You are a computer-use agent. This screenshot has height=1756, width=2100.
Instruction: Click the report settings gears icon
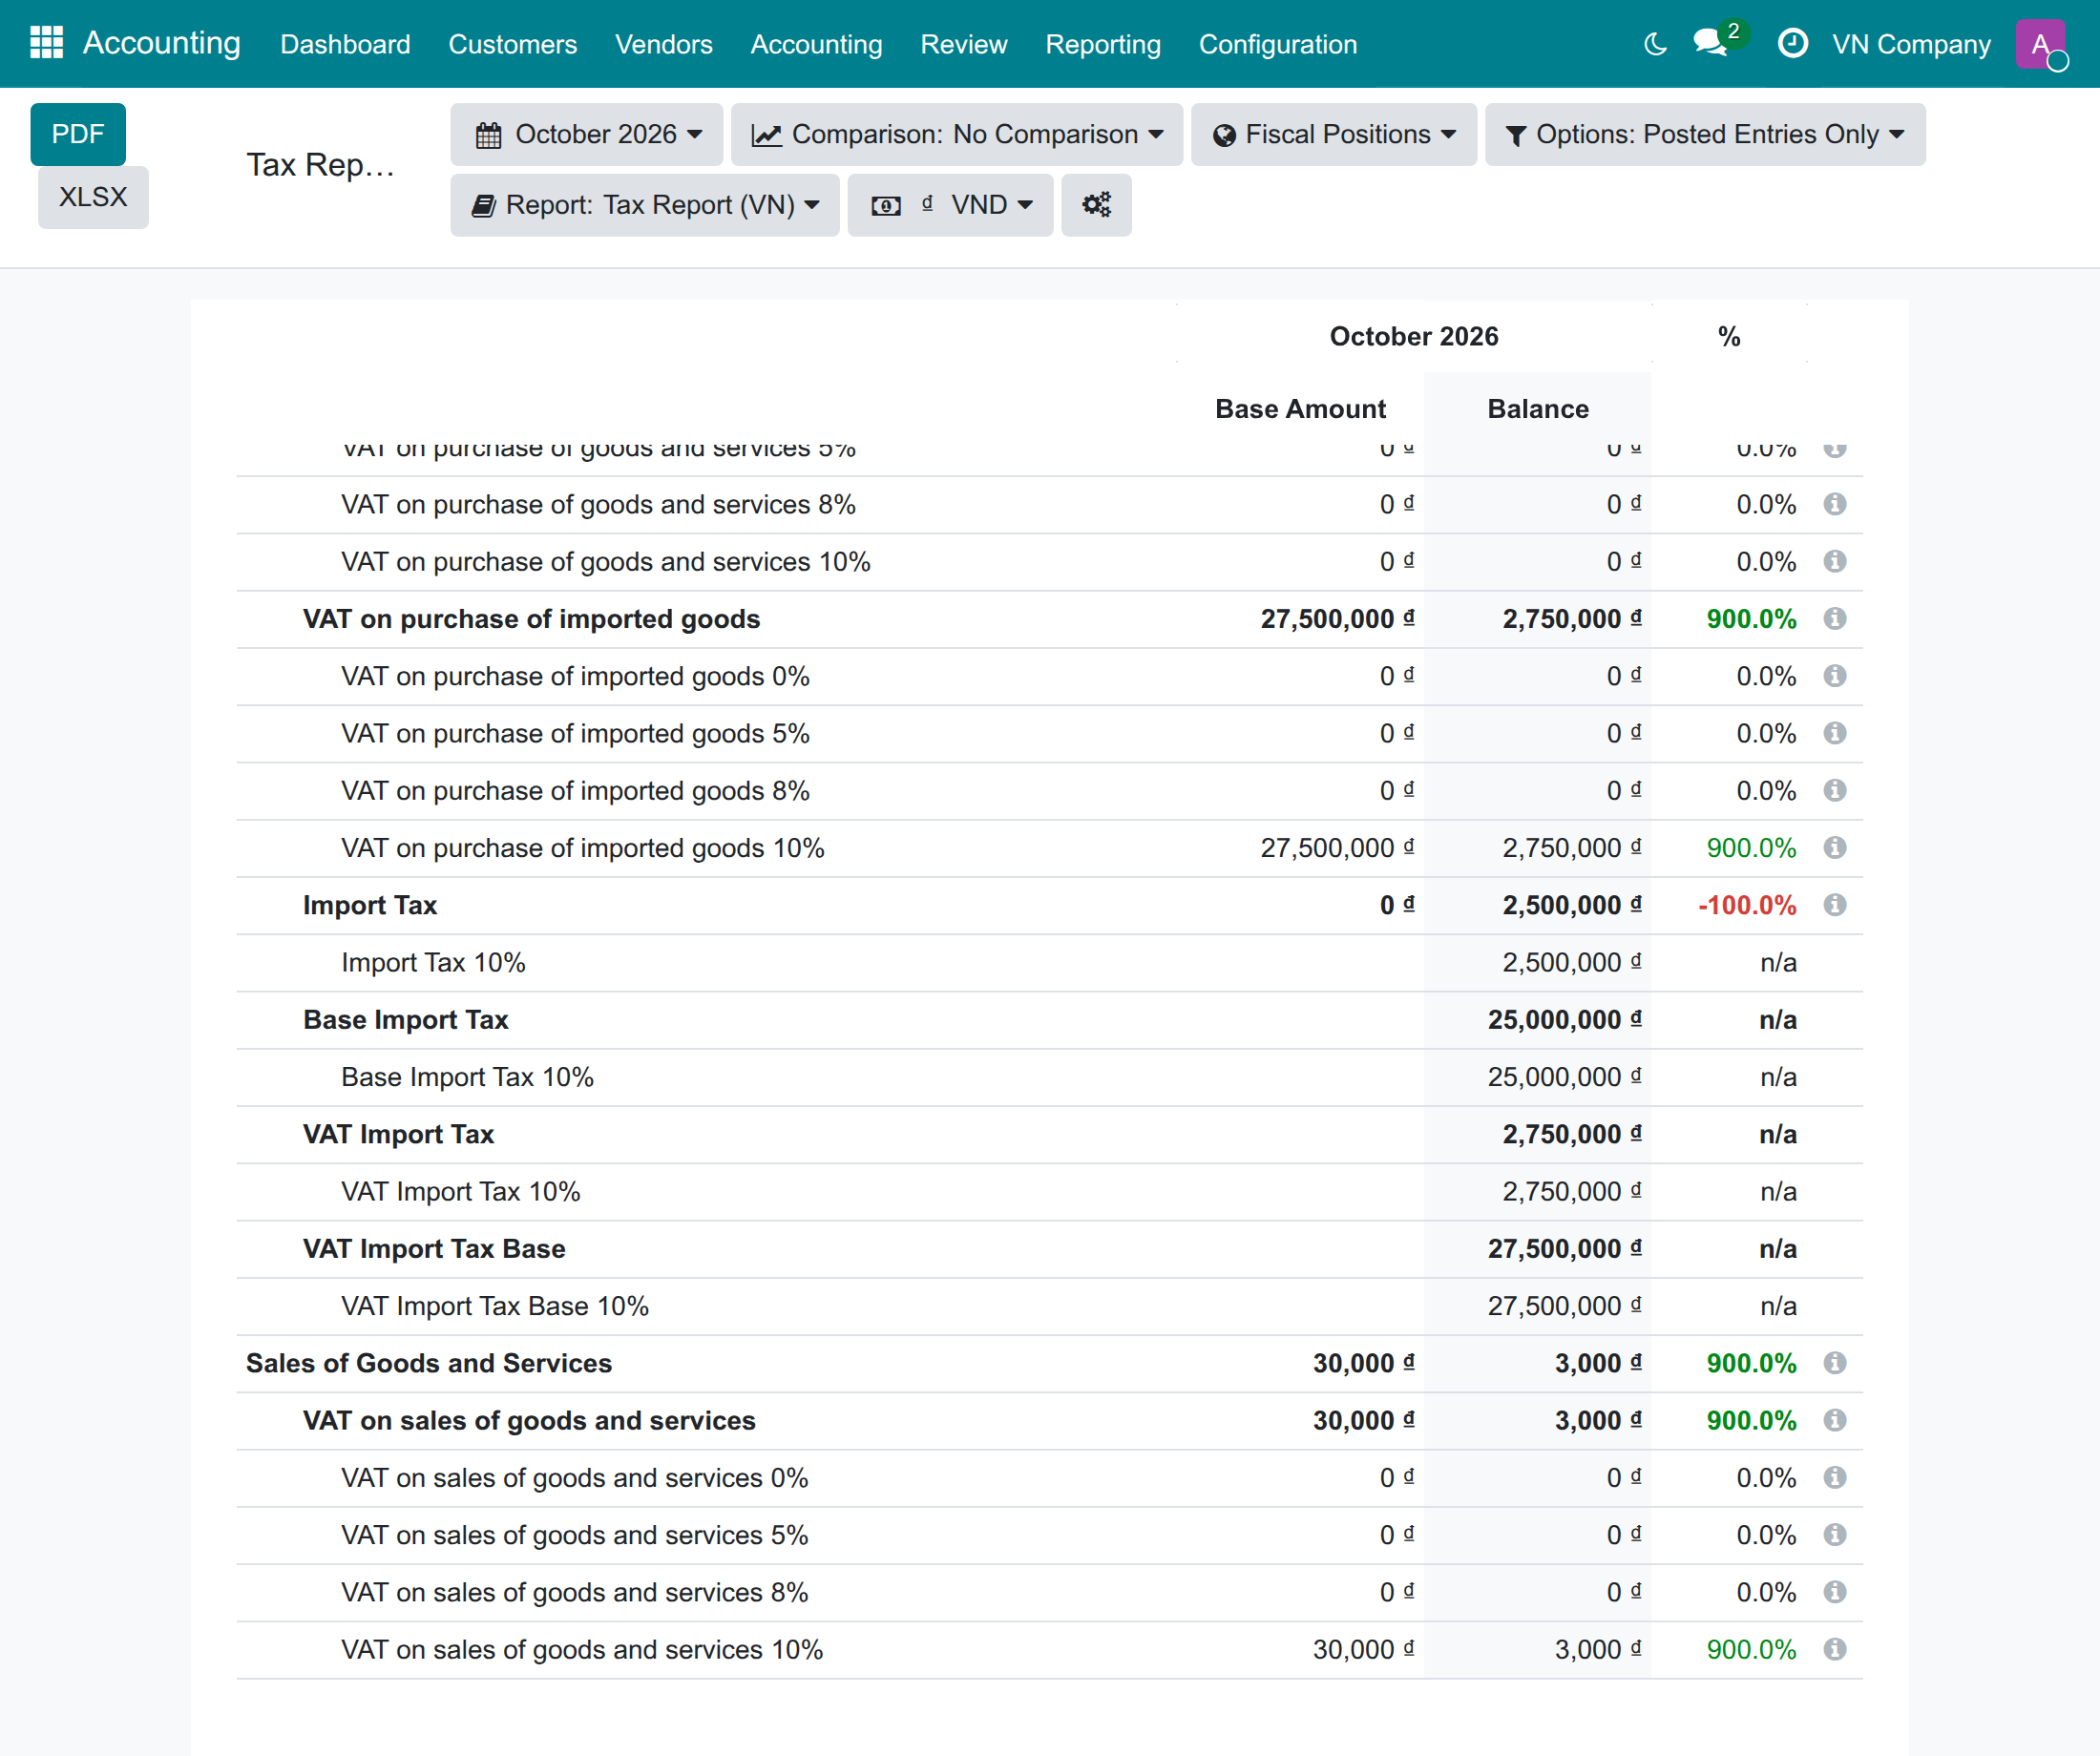tap(1096, 205)
